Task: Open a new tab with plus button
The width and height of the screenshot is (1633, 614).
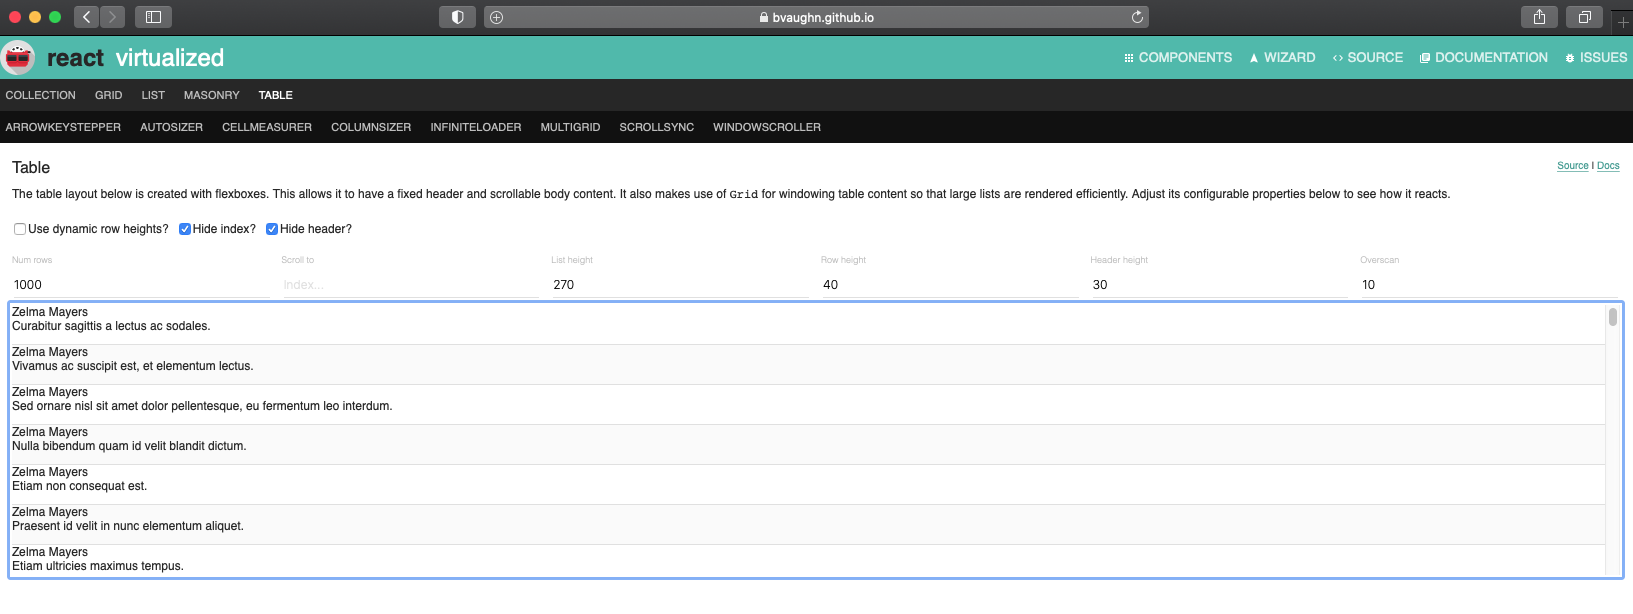Action: 1622,21
